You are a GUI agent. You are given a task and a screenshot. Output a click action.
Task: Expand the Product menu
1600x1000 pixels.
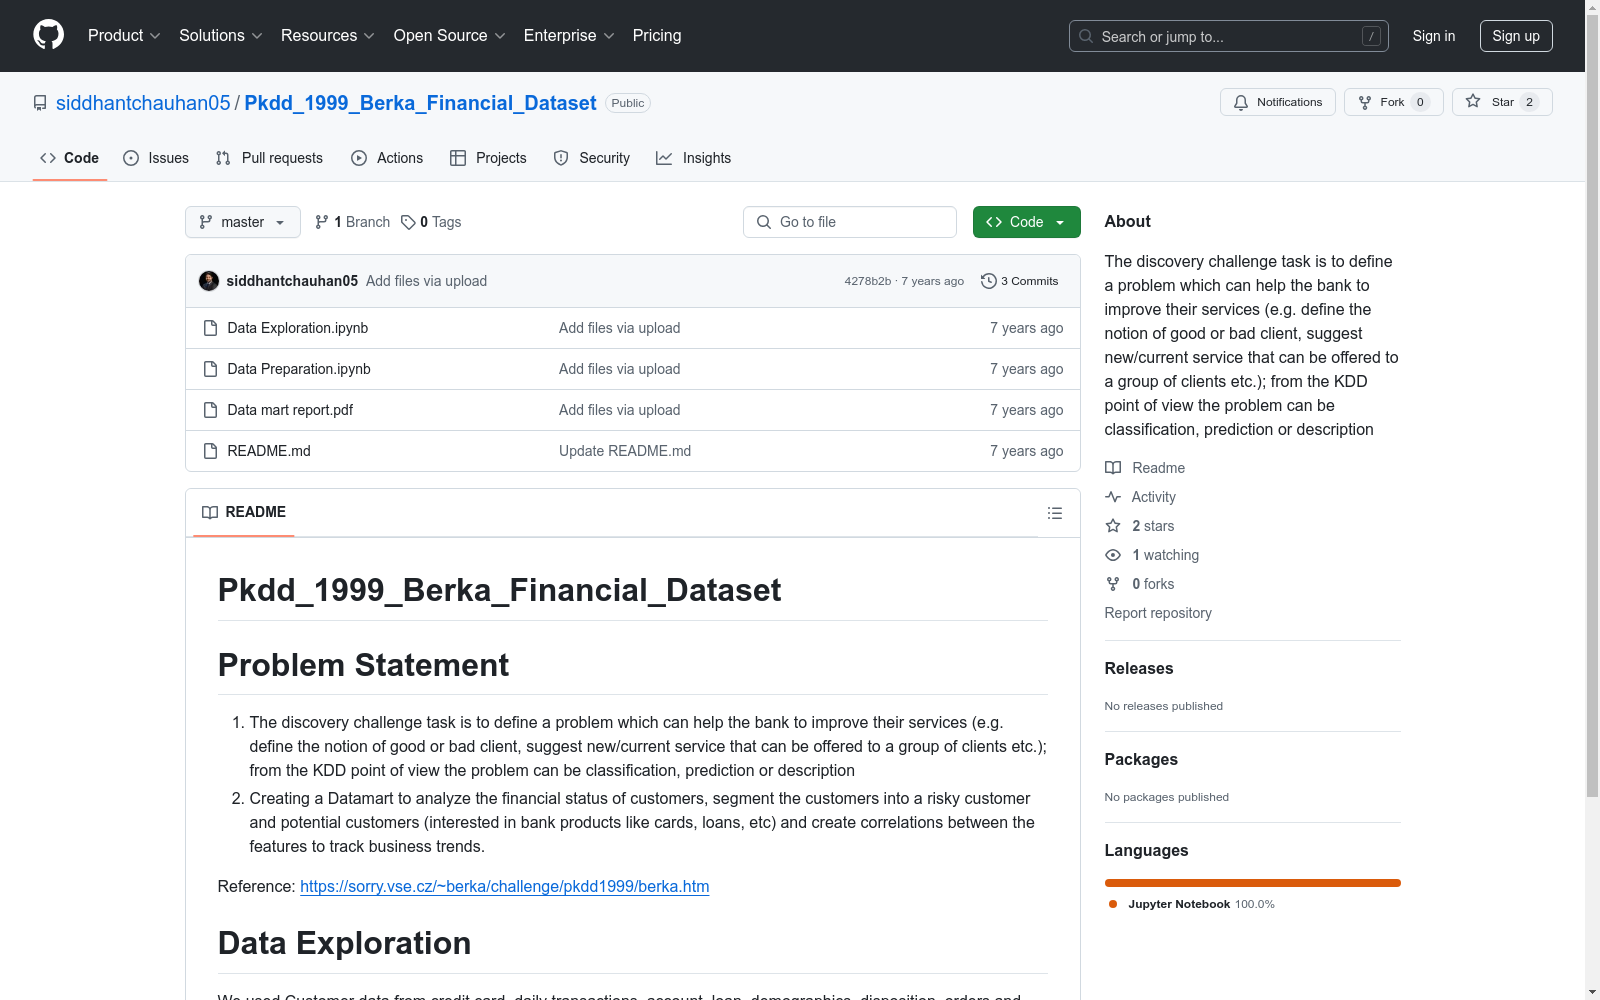point(124,36)
